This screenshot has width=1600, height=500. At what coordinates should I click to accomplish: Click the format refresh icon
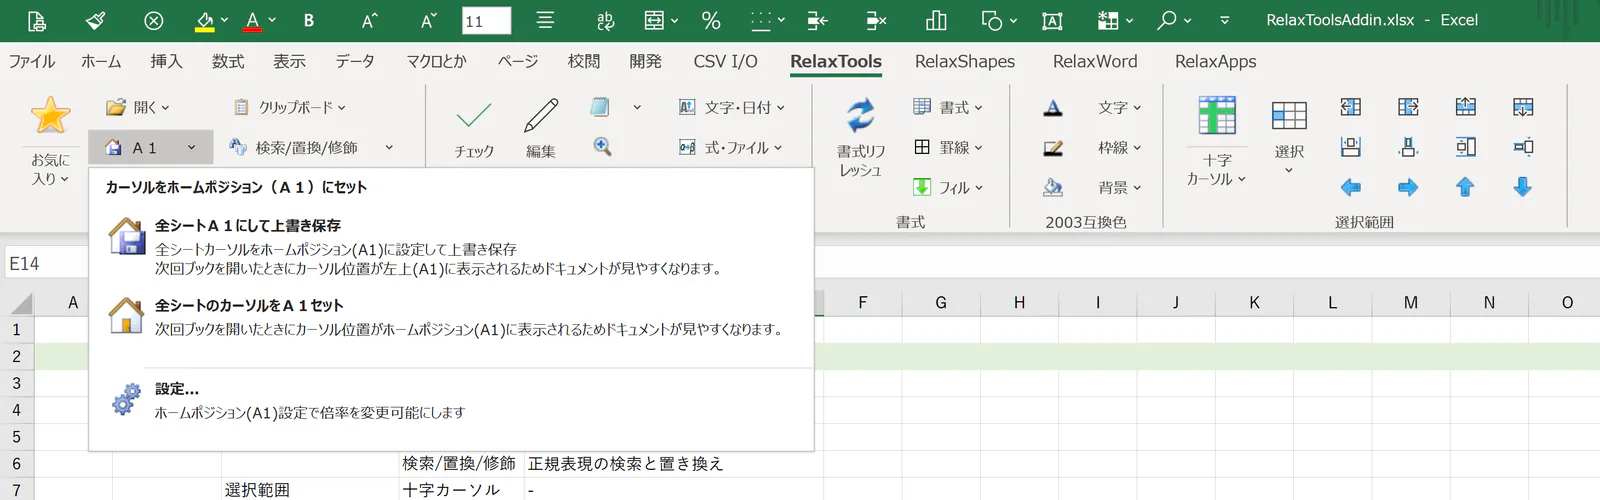860,116
